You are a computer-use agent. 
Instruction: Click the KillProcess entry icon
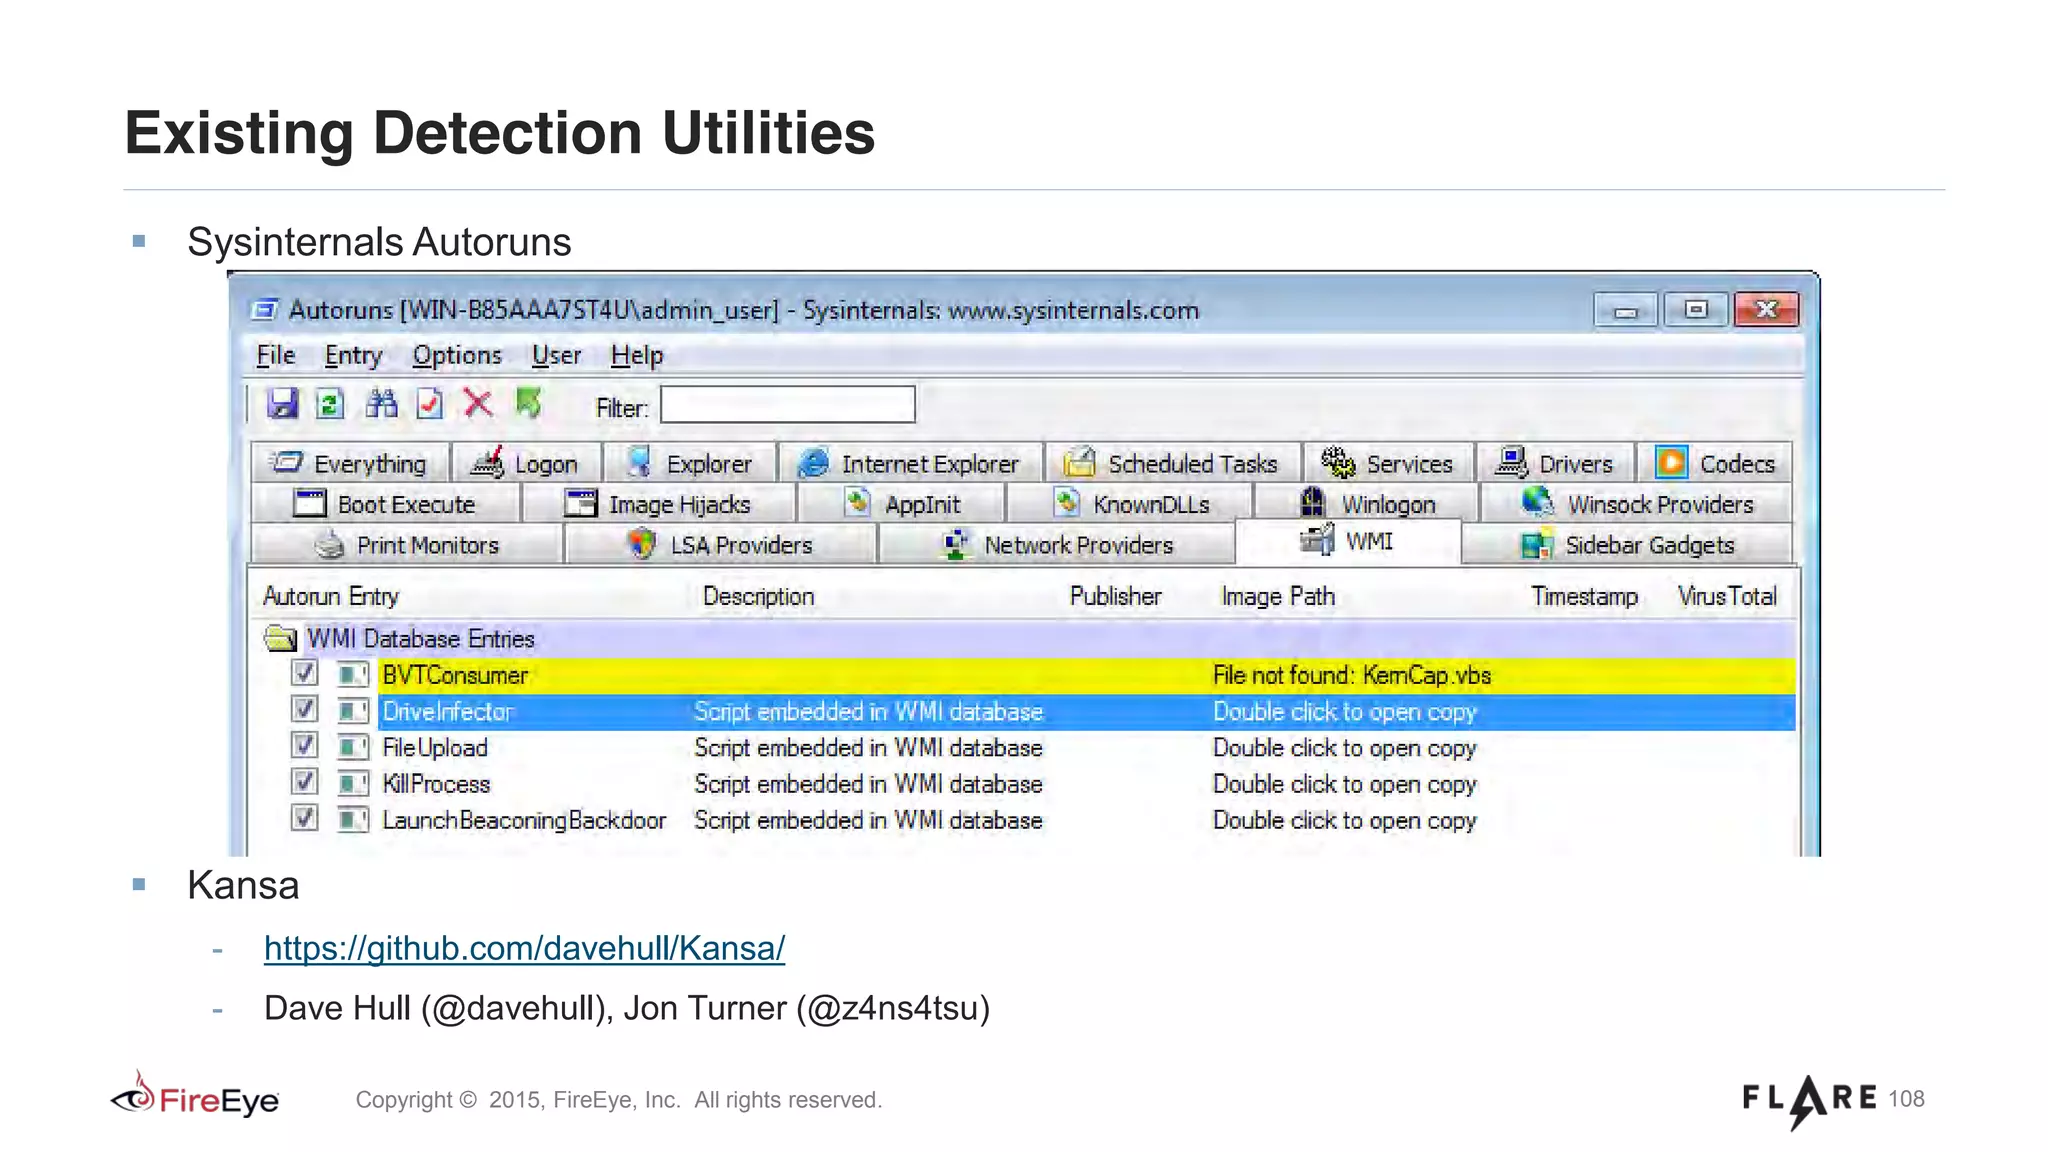[x=352, y=783]
